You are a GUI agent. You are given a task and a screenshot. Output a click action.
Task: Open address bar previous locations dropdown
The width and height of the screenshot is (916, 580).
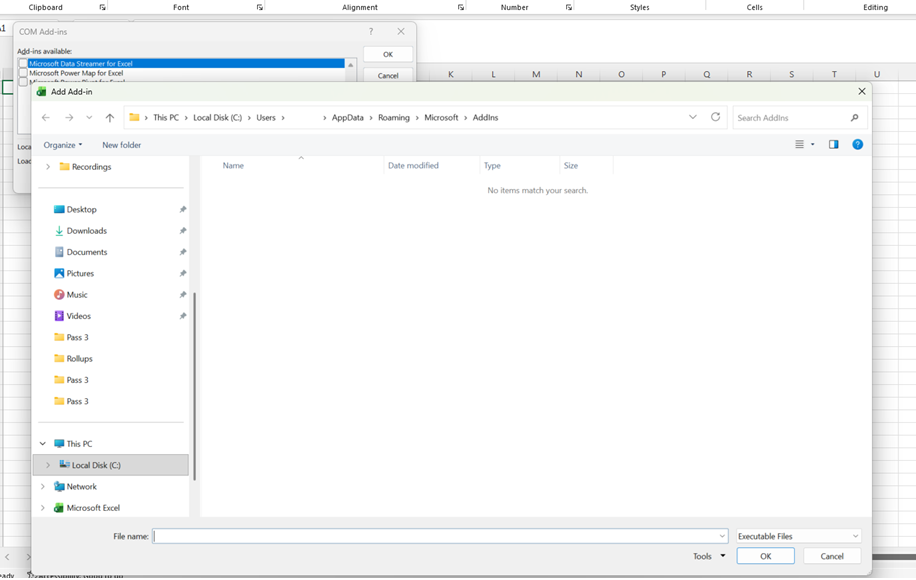coord(693,117)
